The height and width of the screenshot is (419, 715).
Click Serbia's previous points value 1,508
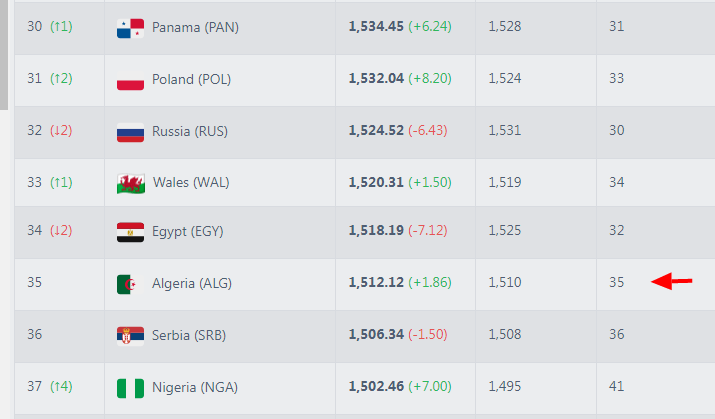504,335
